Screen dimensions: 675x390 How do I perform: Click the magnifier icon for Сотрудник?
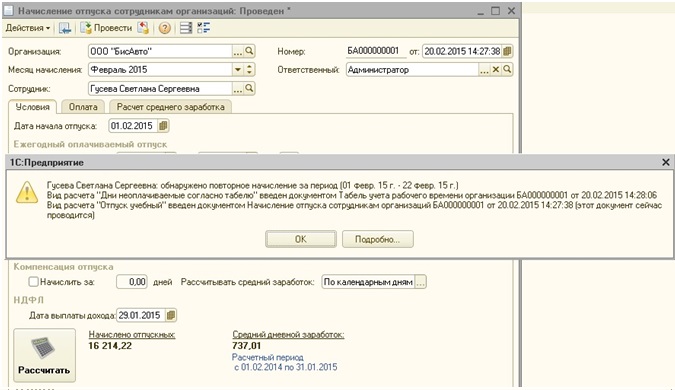point(249,89)
